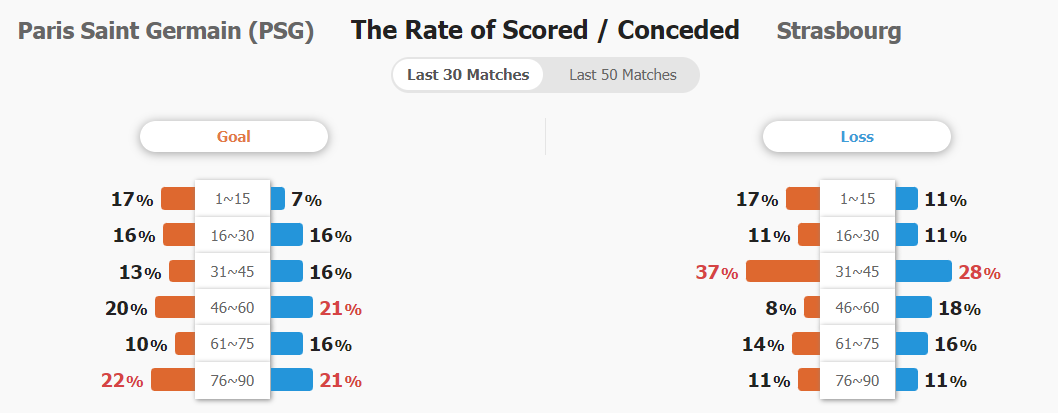Image resolution: width=1058 pixels, height=413 pixels.
Task: Click the 18% blue bar in Loss chart
Action: (914, 307)
